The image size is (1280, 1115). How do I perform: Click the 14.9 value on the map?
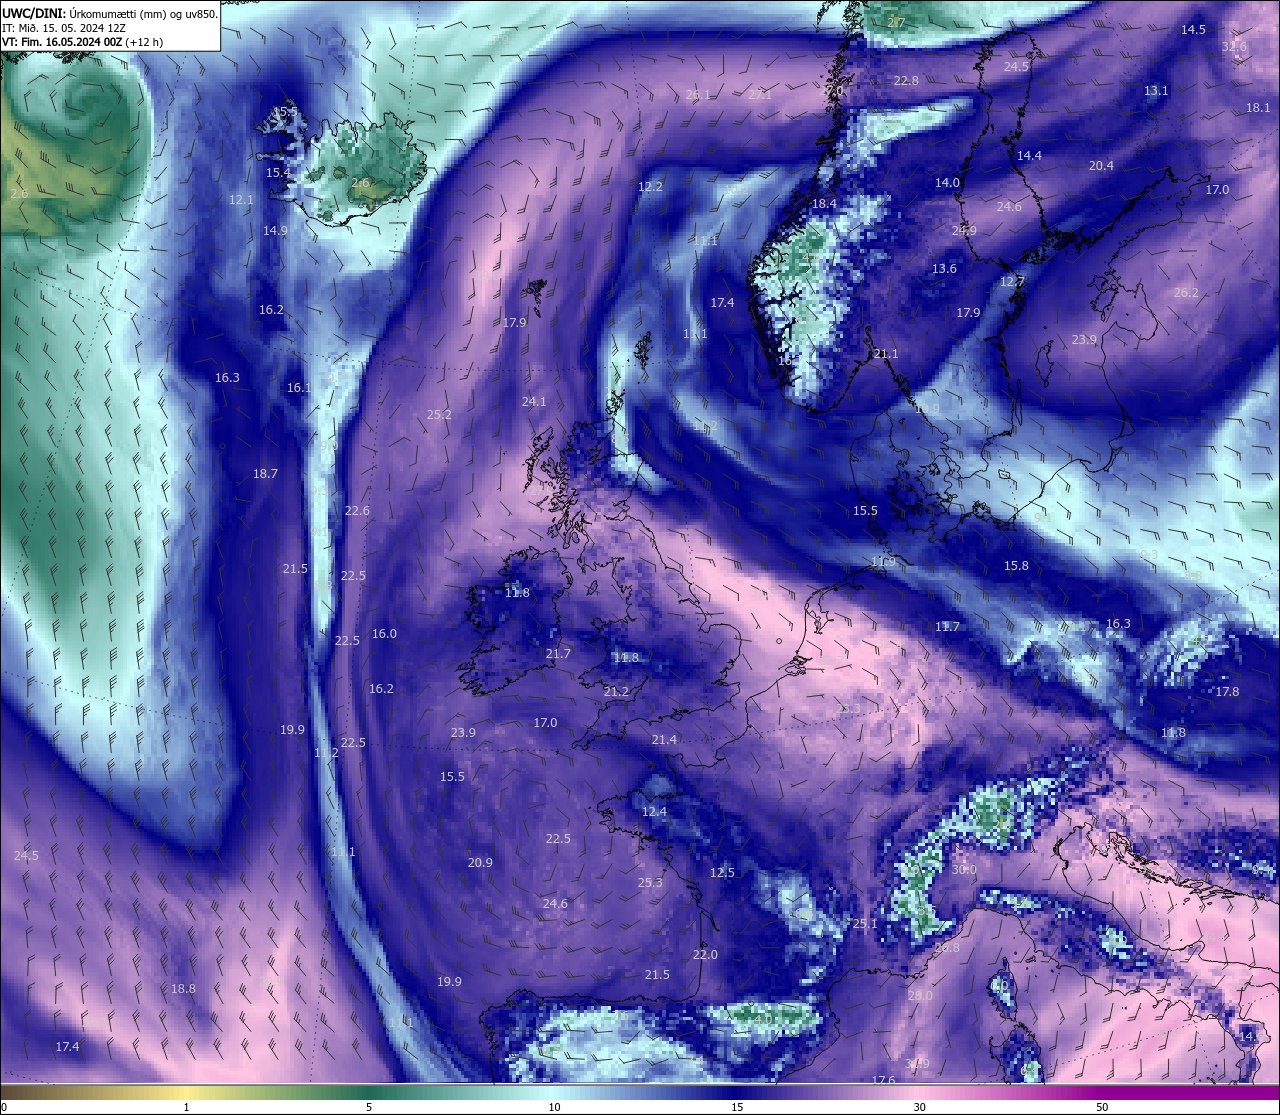pyautogui.click(x=275, y=231)
